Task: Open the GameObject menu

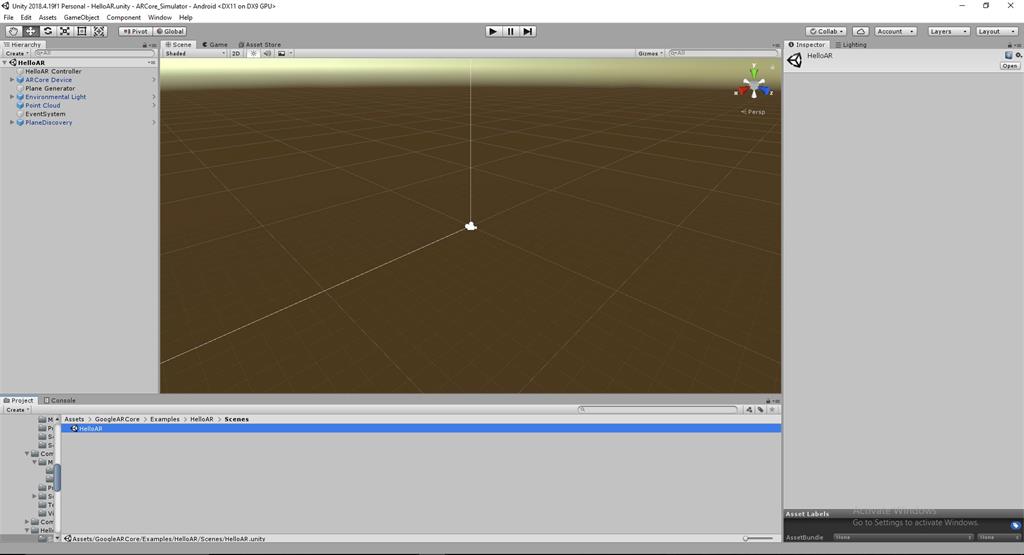Action: tap(81, 18)
